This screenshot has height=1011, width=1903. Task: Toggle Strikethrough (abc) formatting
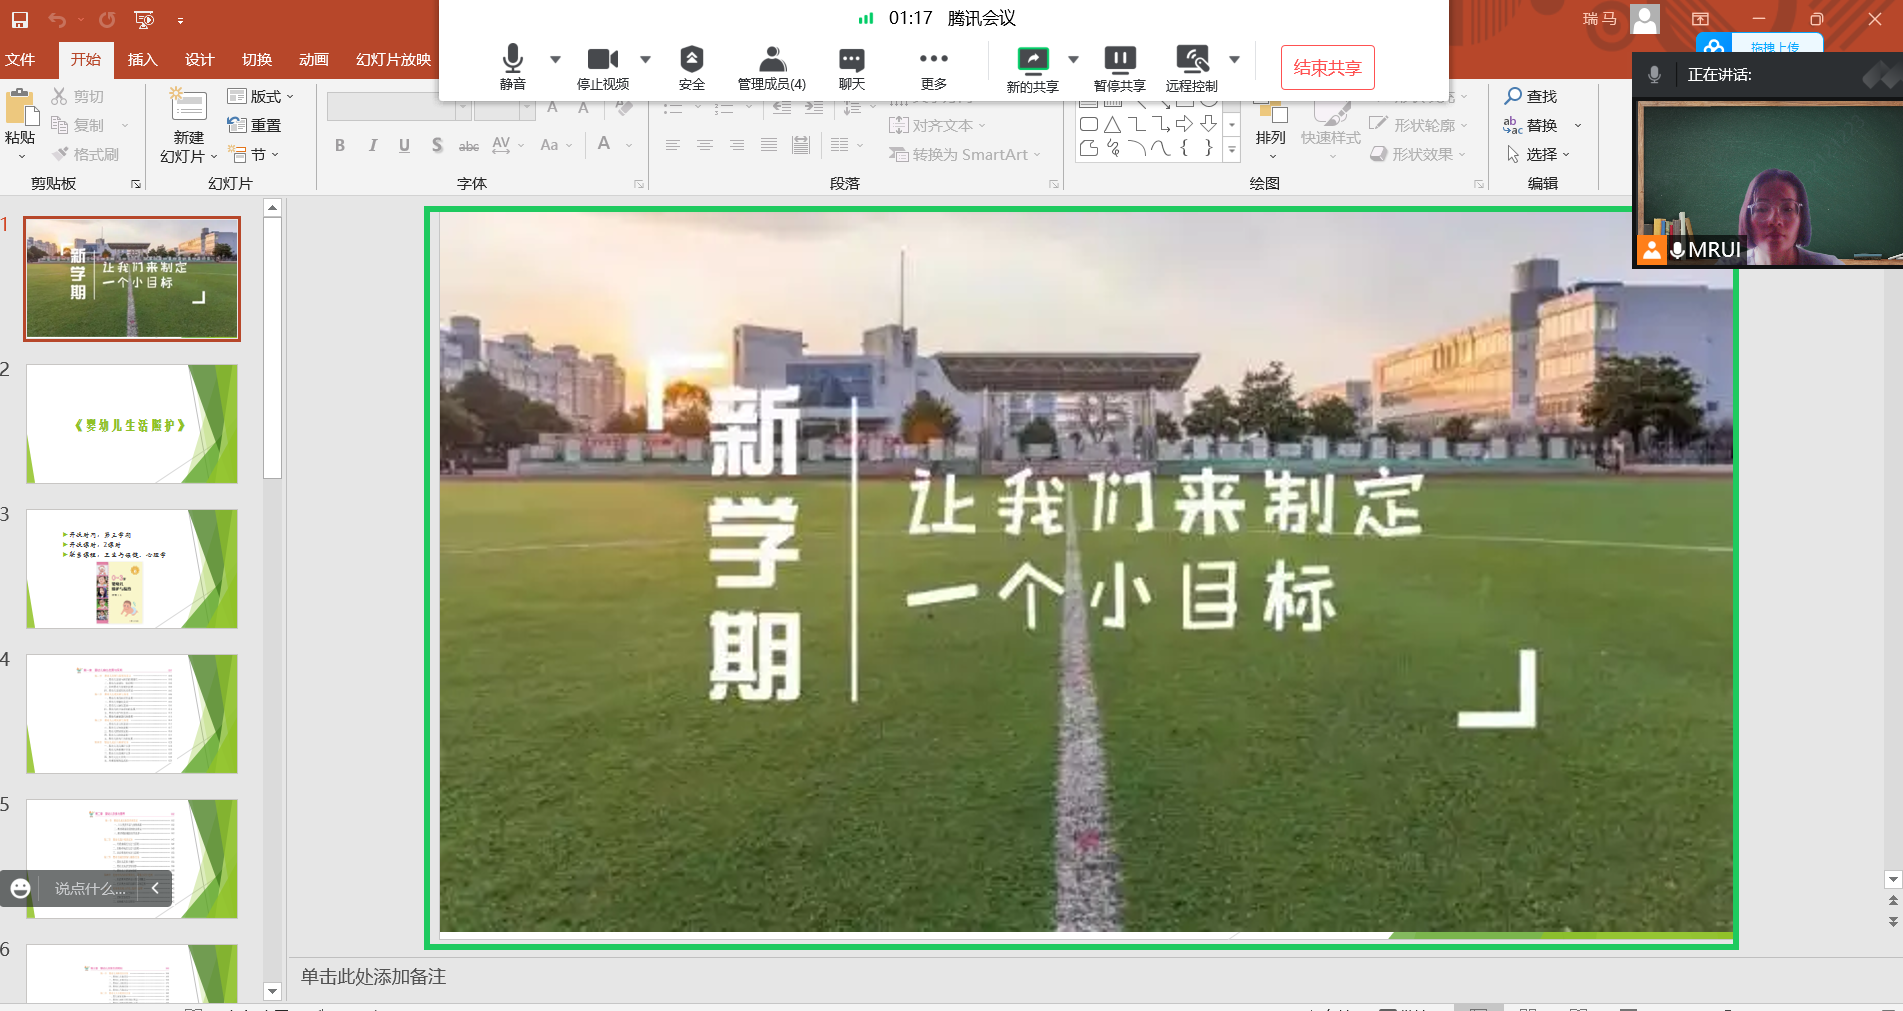[469, 145]
